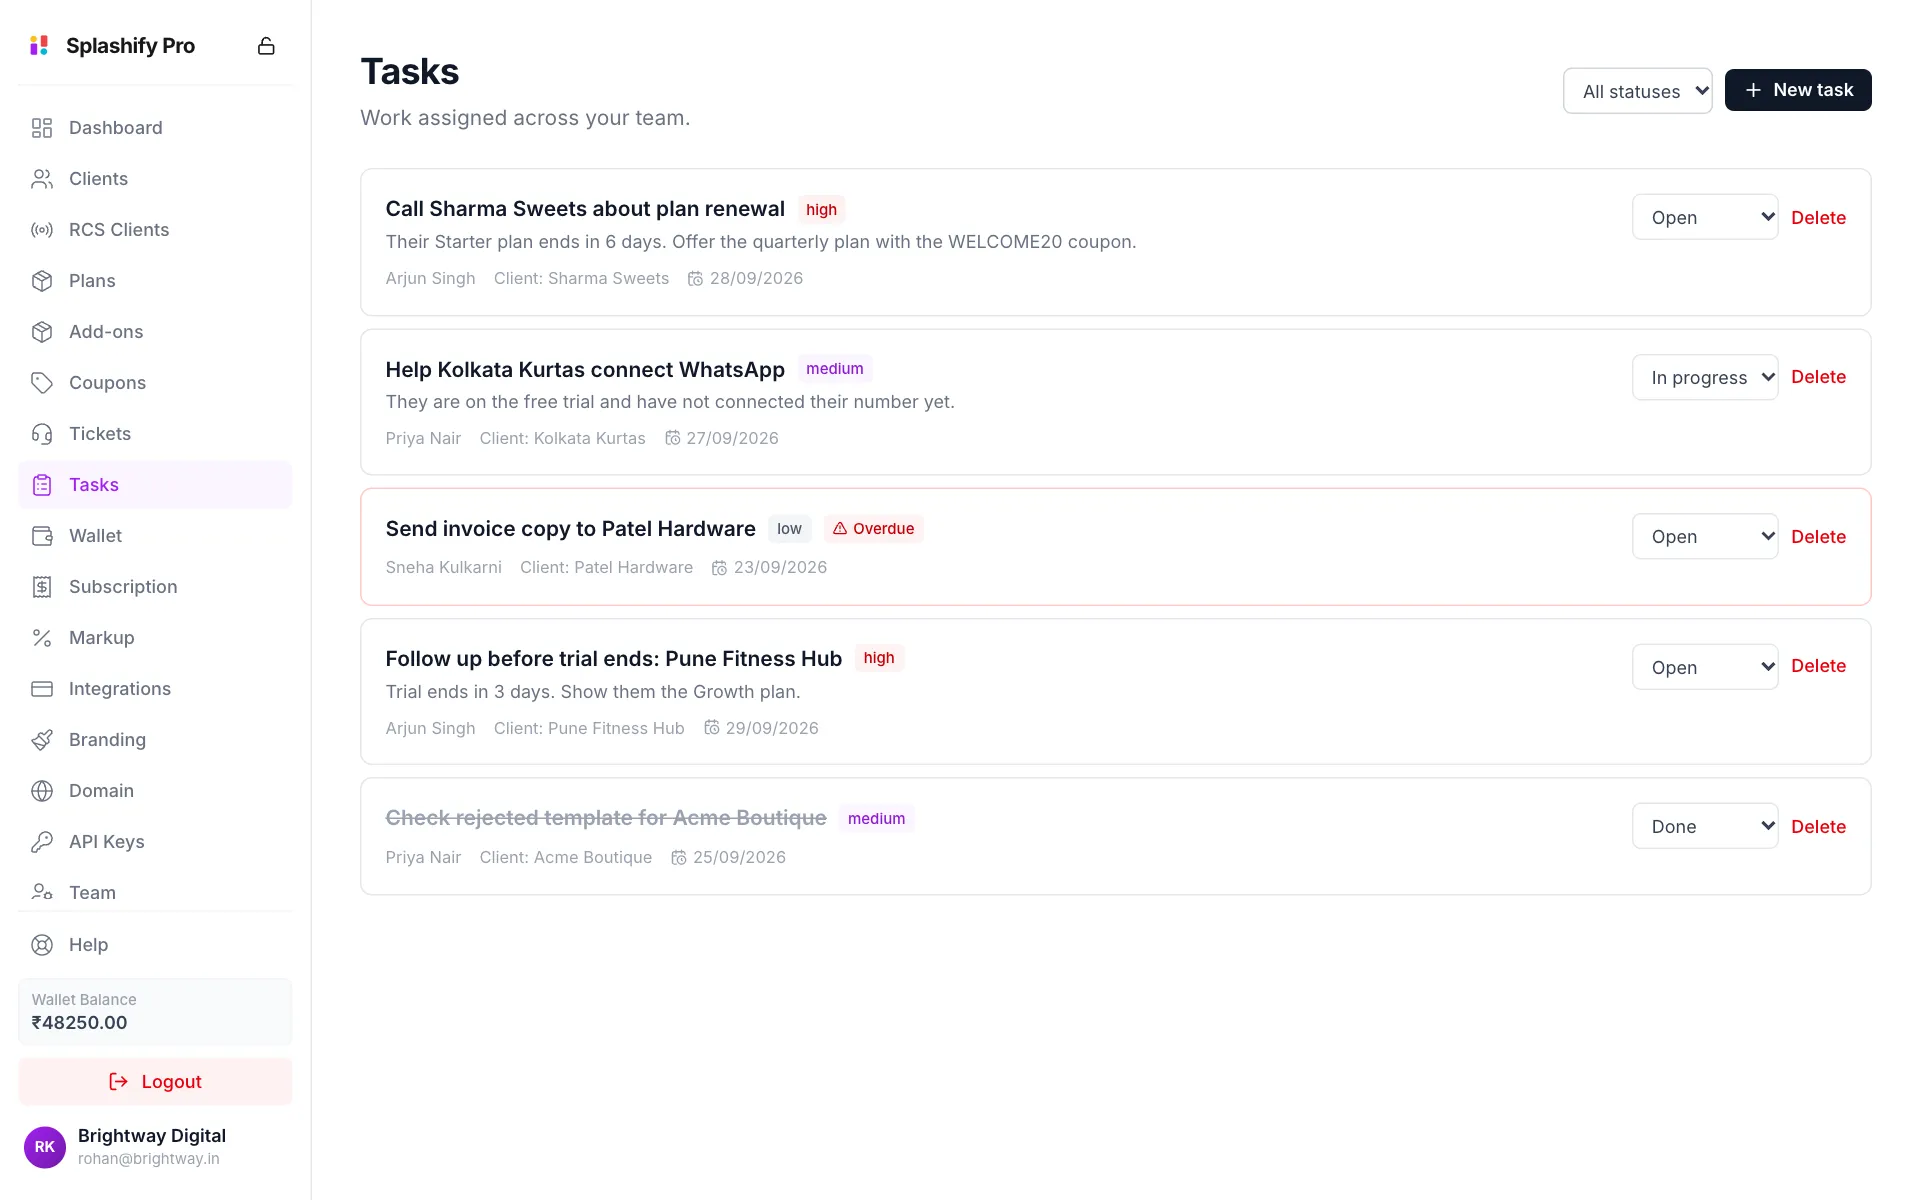The image size is (1920, 1200).
Task: Click 'Send invoice copy to Patel Hardware' title
Action: [570, 529]
